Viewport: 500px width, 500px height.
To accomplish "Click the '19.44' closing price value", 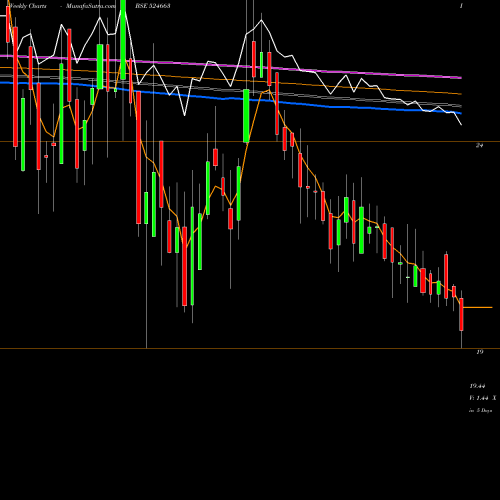I will (x=477, y=386).
